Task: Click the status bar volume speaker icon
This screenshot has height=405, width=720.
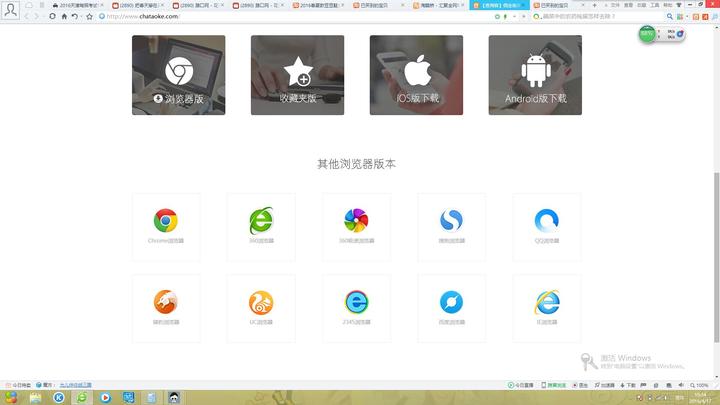Action: pos(681,385)
